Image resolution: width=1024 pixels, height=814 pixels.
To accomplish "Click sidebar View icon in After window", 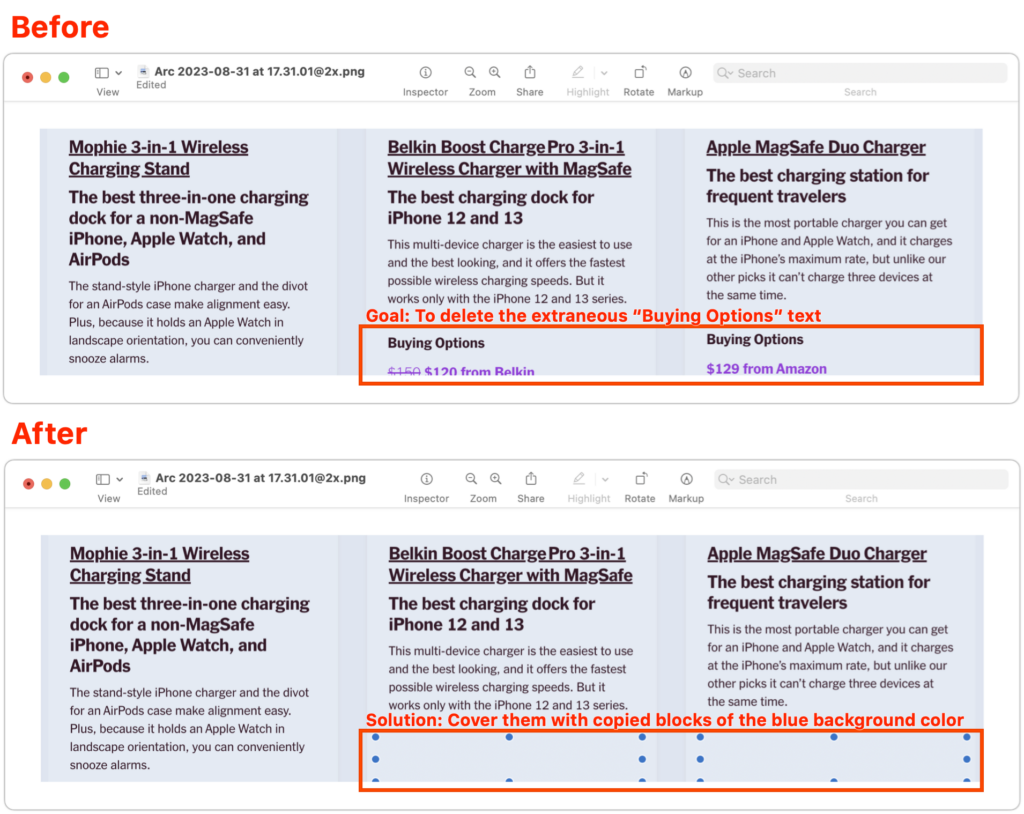I will 103,480.
